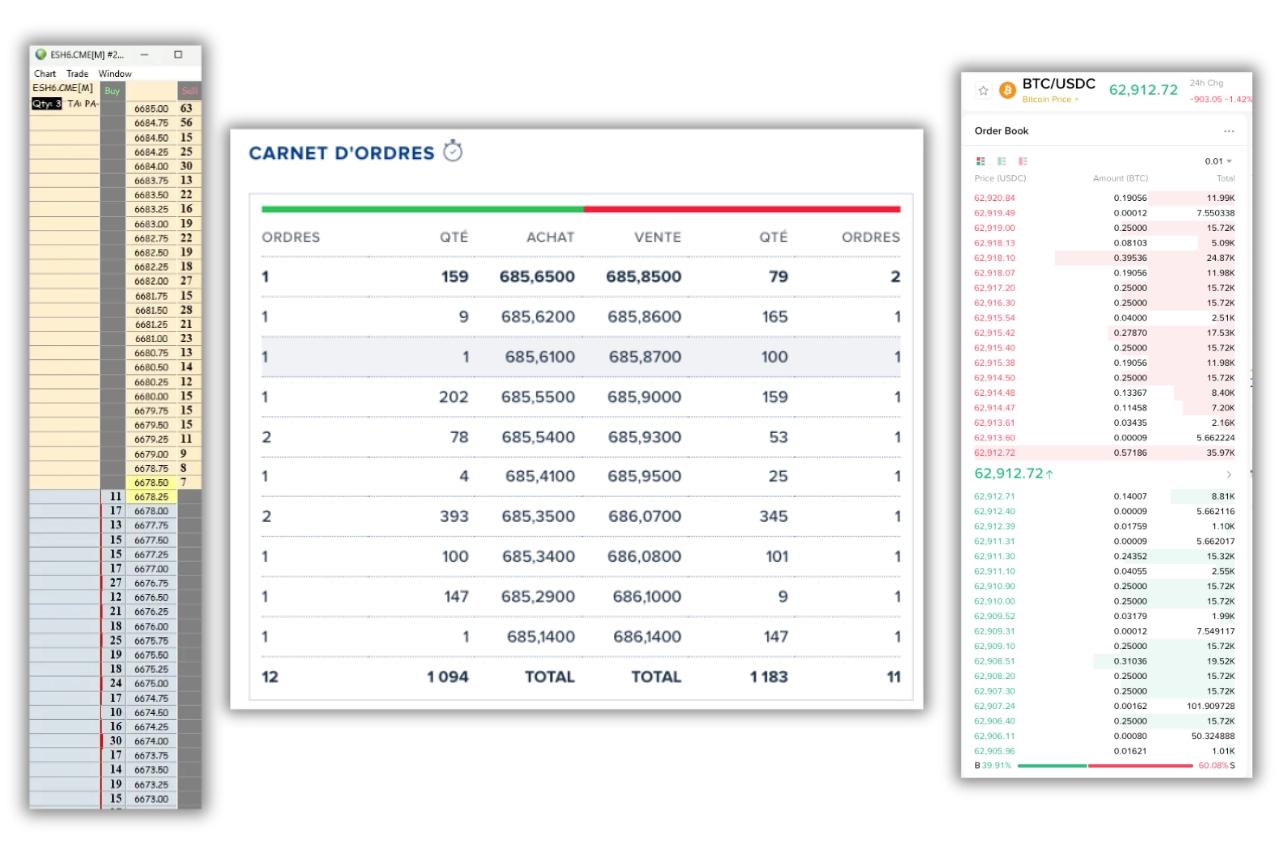Favorite the BTC/USDC pair with the star
The image size is (1280, 854).
(984, 91)
